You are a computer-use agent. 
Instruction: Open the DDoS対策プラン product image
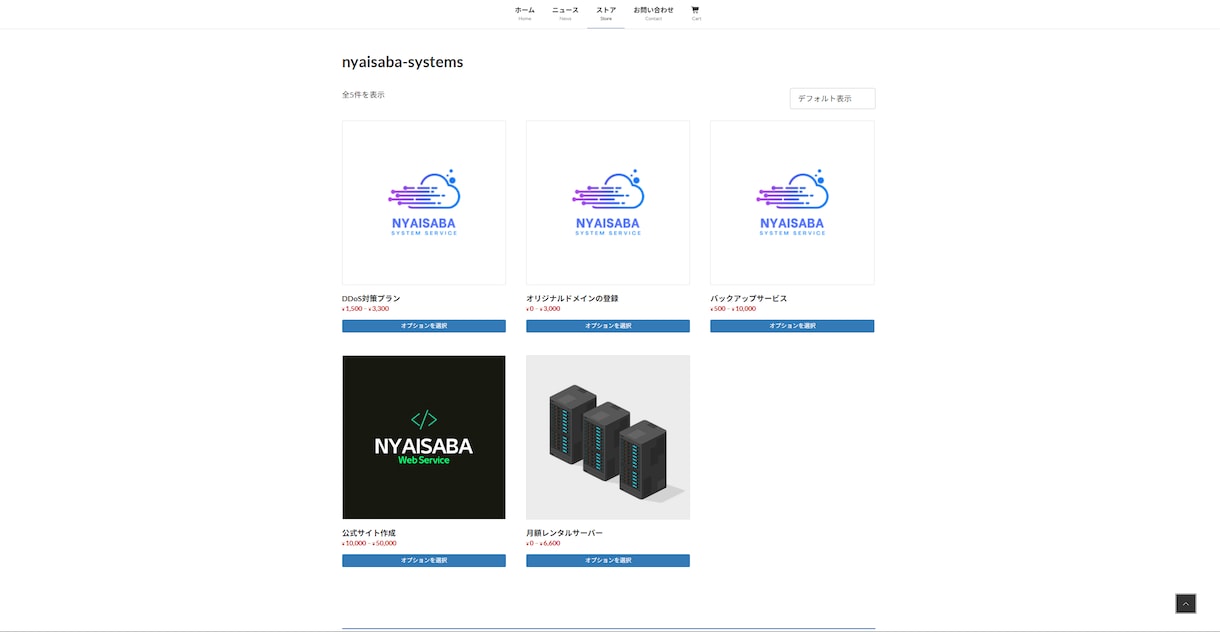tap(424, 203)
